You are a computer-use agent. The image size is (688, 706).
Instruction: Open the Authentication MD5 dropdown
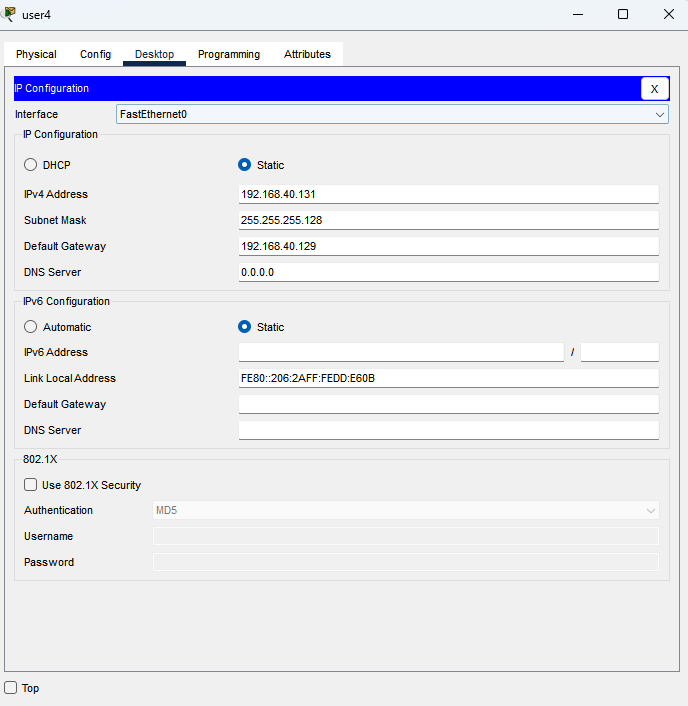406,510
